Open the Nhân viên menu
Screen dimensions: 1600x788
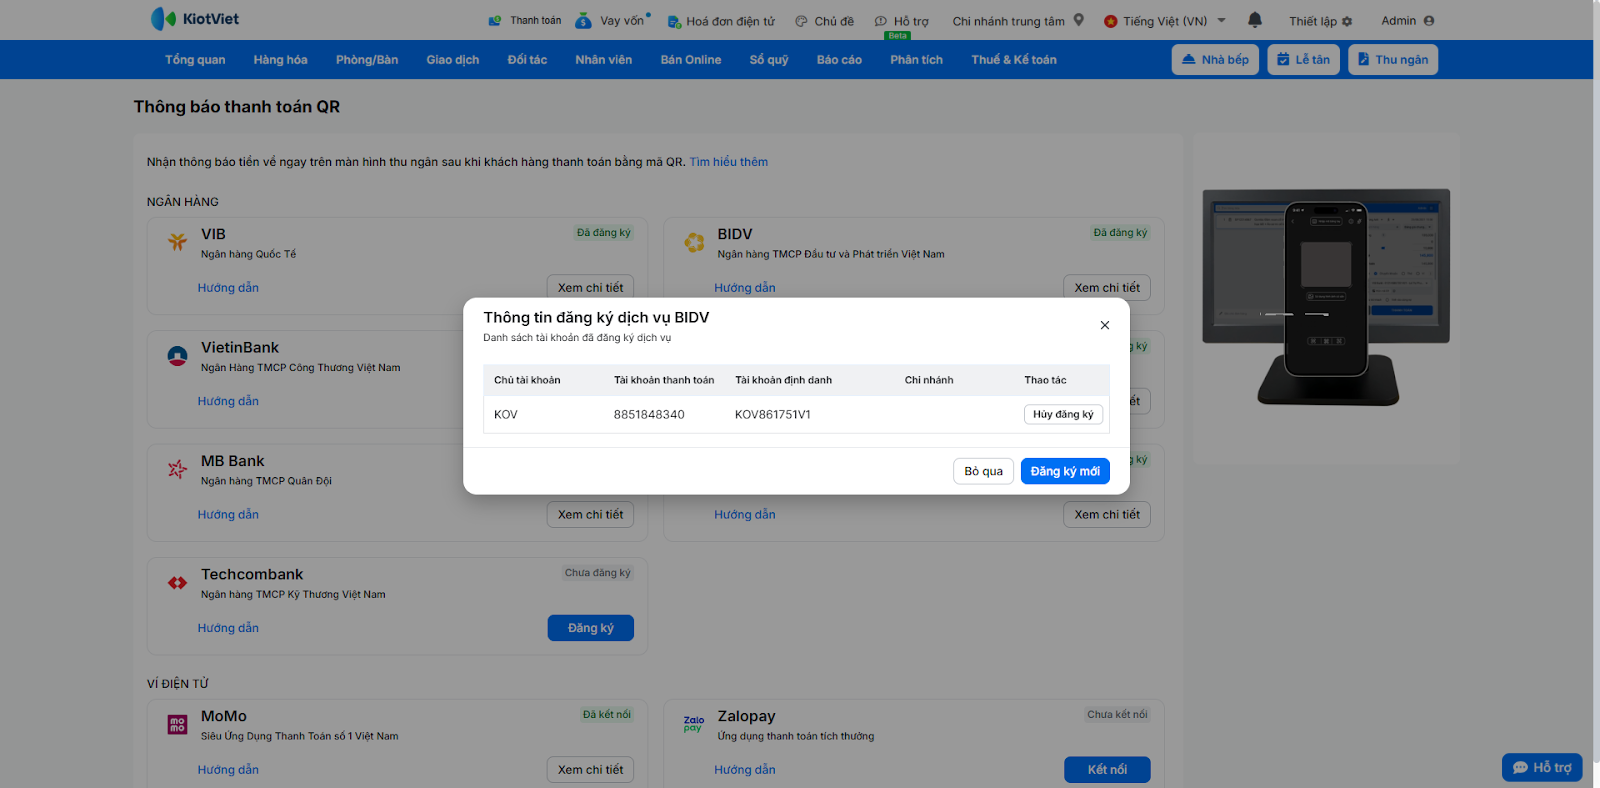(x=604, y=60)
